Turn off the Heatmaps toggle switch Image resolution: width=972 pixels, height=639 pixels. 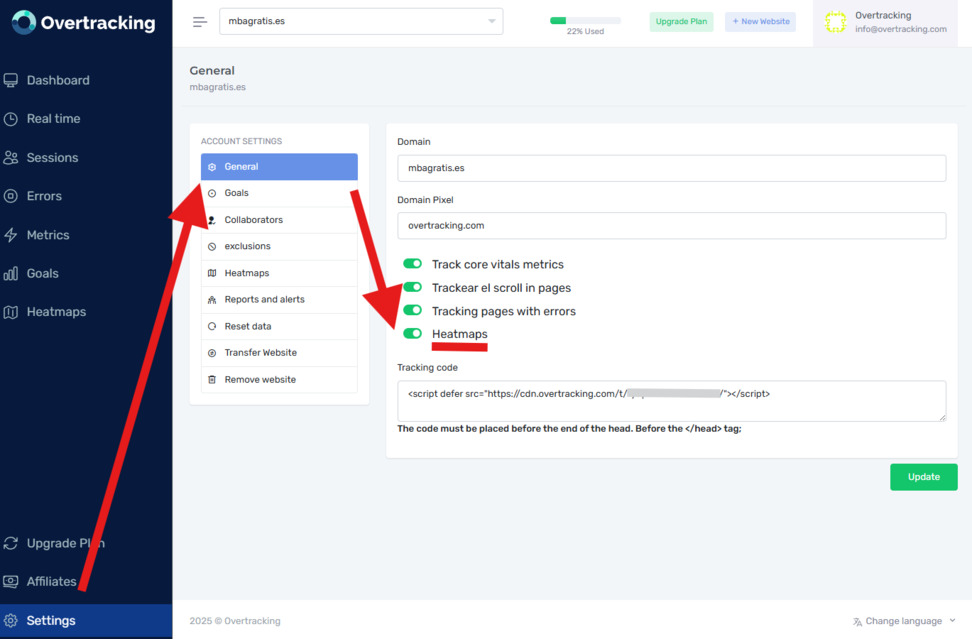(x=412, y=333)
